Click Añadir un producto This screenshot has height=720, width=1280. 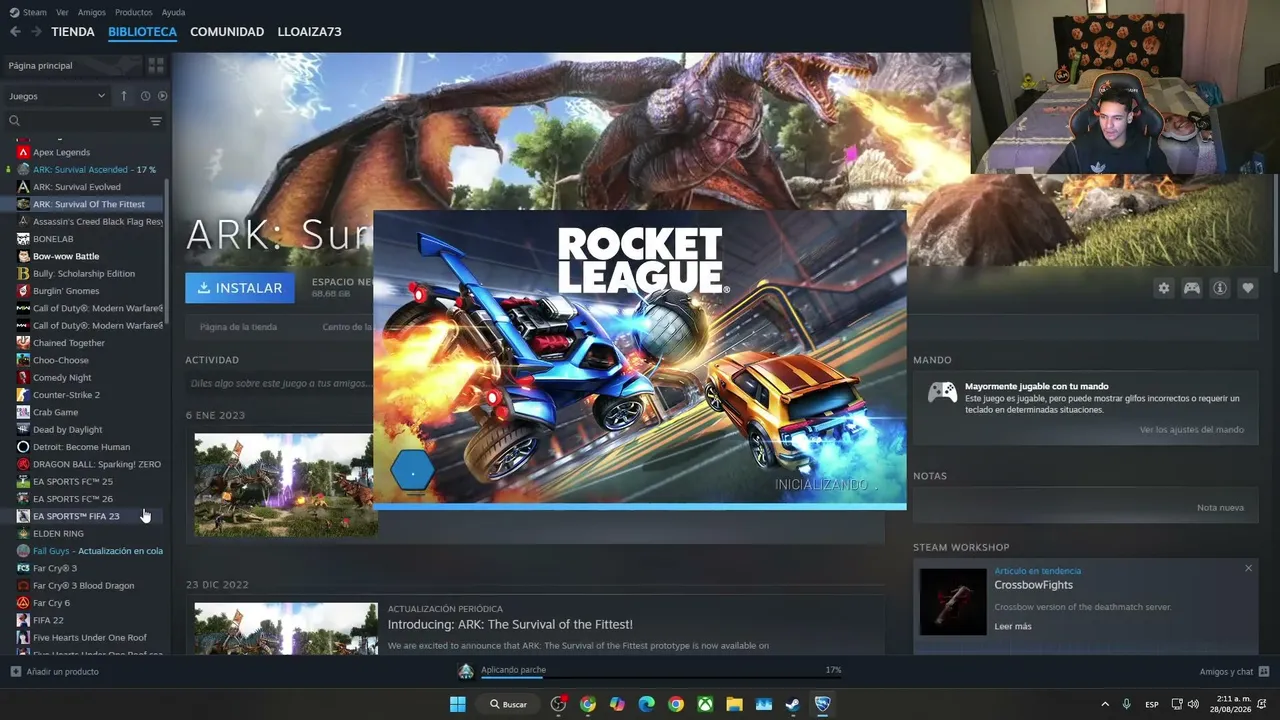click(55, 672)
